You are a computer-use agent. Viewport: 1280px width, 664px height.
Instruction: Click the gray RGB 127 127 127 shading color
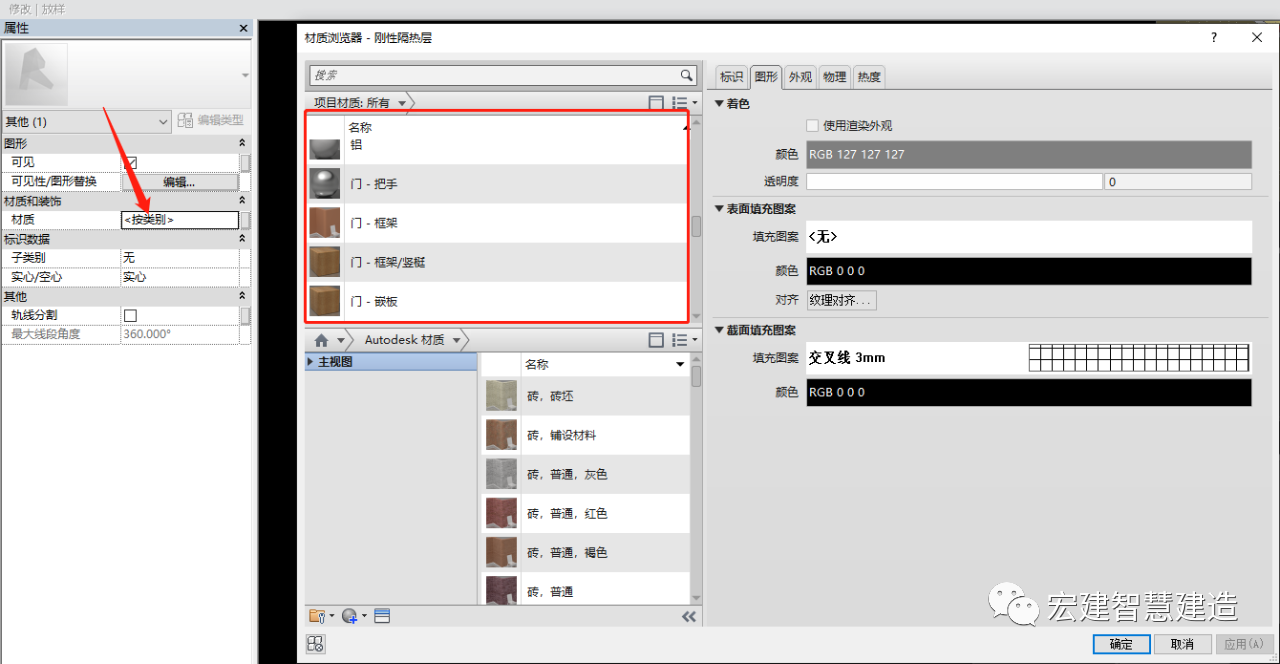coord(1029,154)
